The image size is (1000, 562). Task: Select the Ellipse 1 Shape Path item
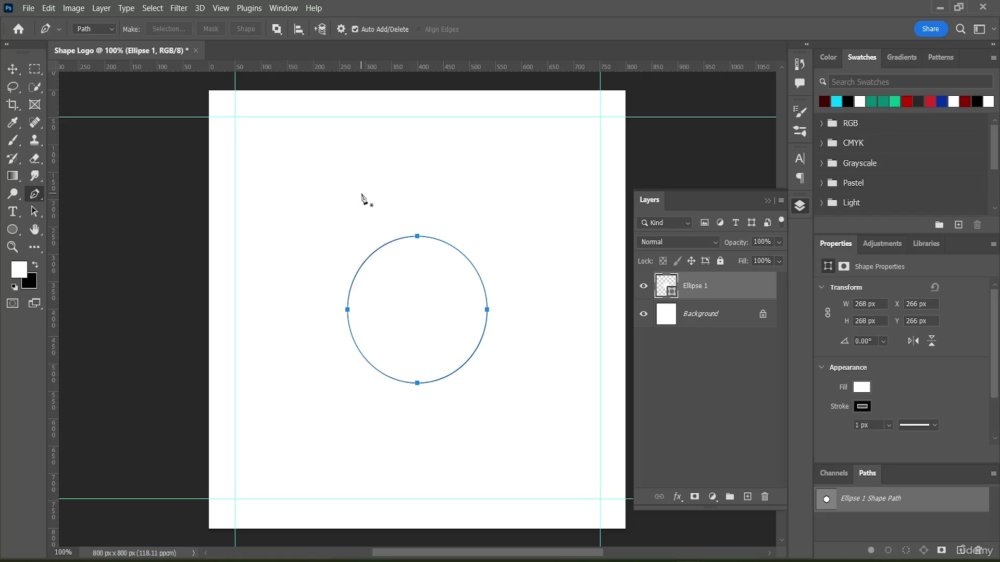[x=902, y=499]
